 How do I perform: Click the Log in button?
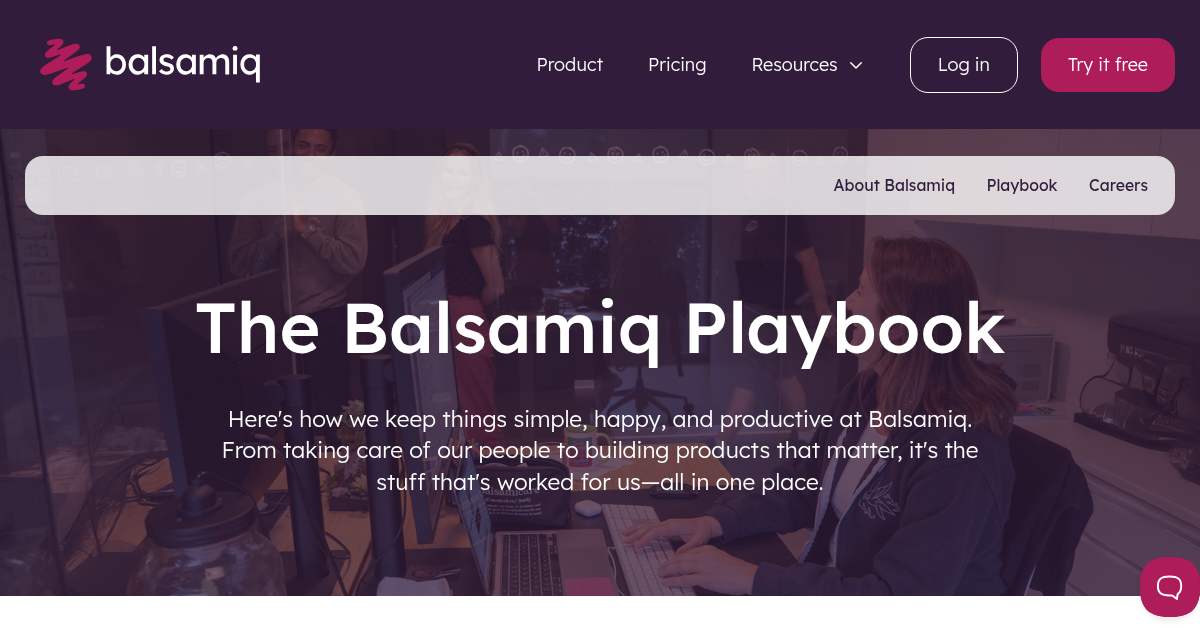click(963, 64)
